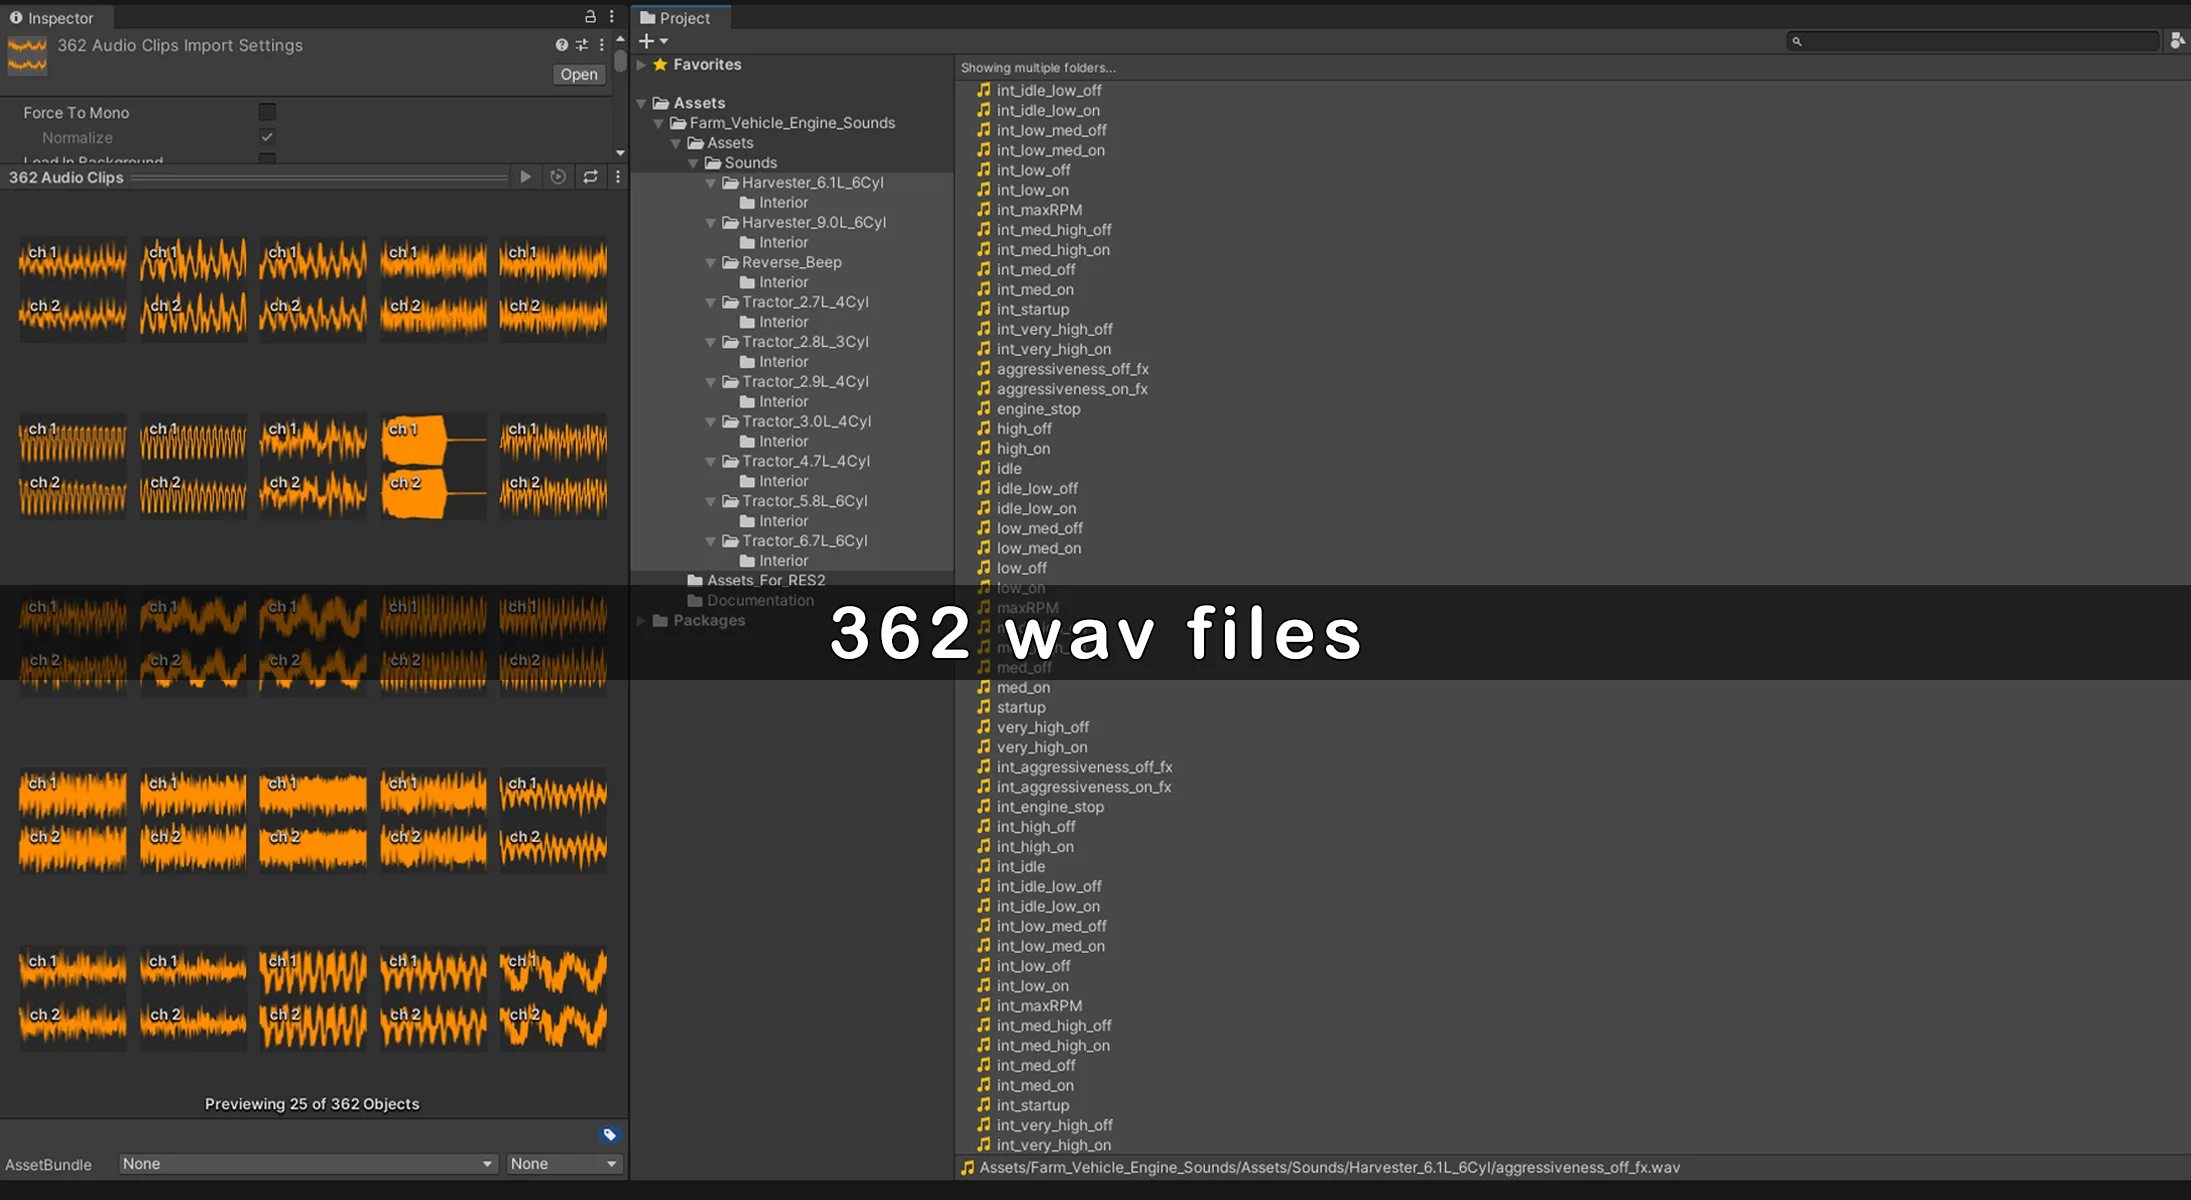Image resolution: width=2191 pixels, height=1200 pixels.
Task: Enable the Force To Mono checkbox
Action: (267, 112)
